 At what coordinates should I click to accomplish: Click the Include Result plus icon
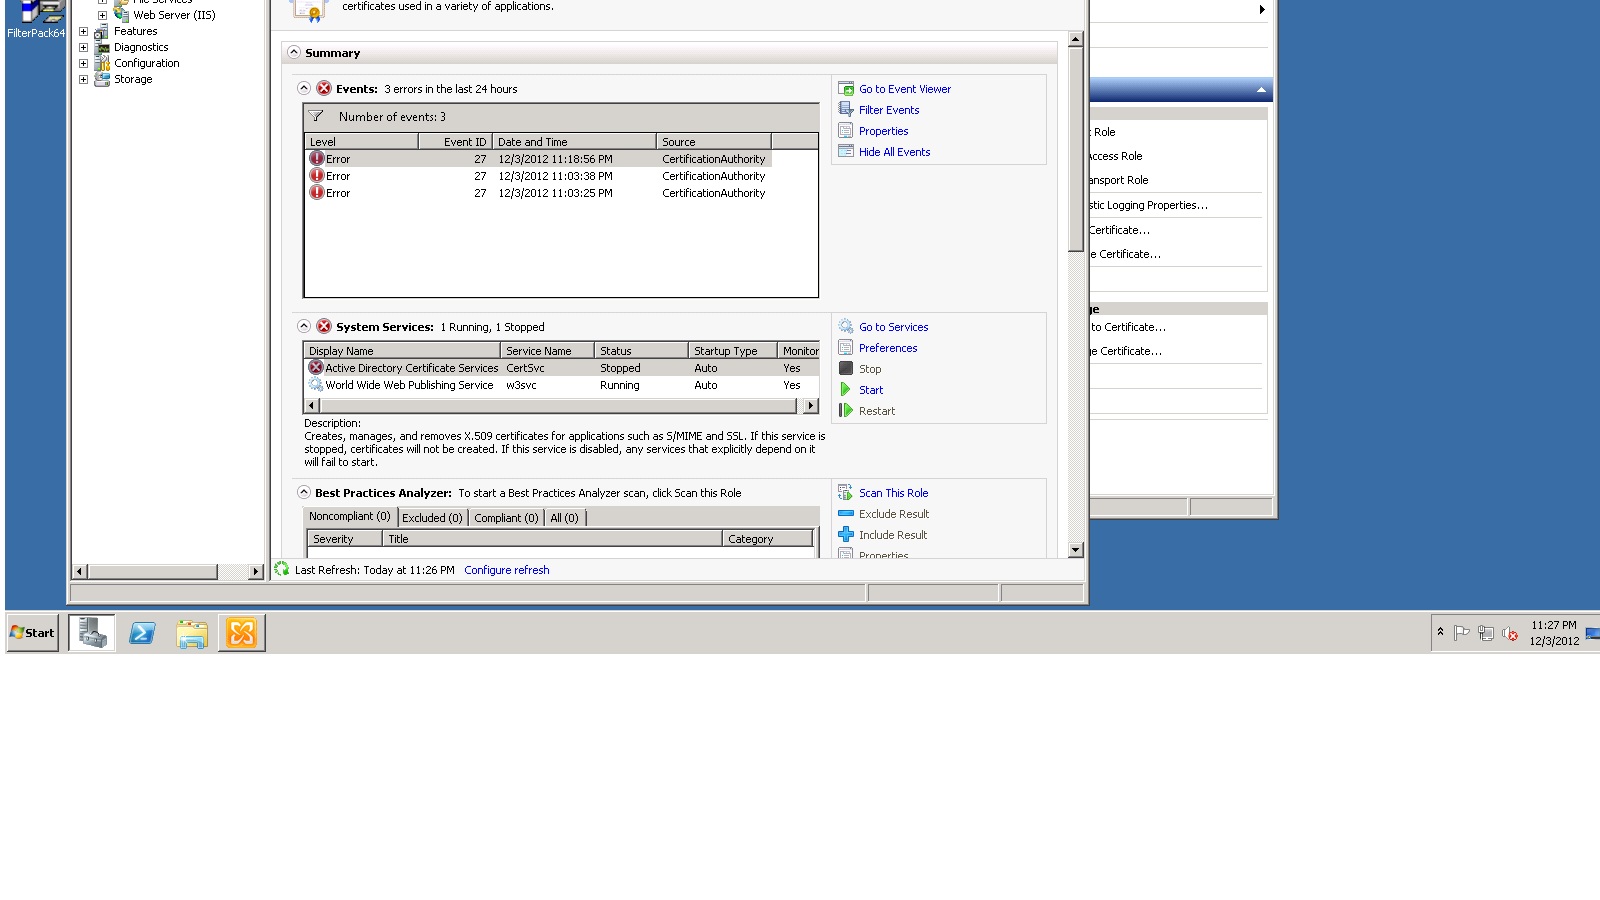pos(846,535)
